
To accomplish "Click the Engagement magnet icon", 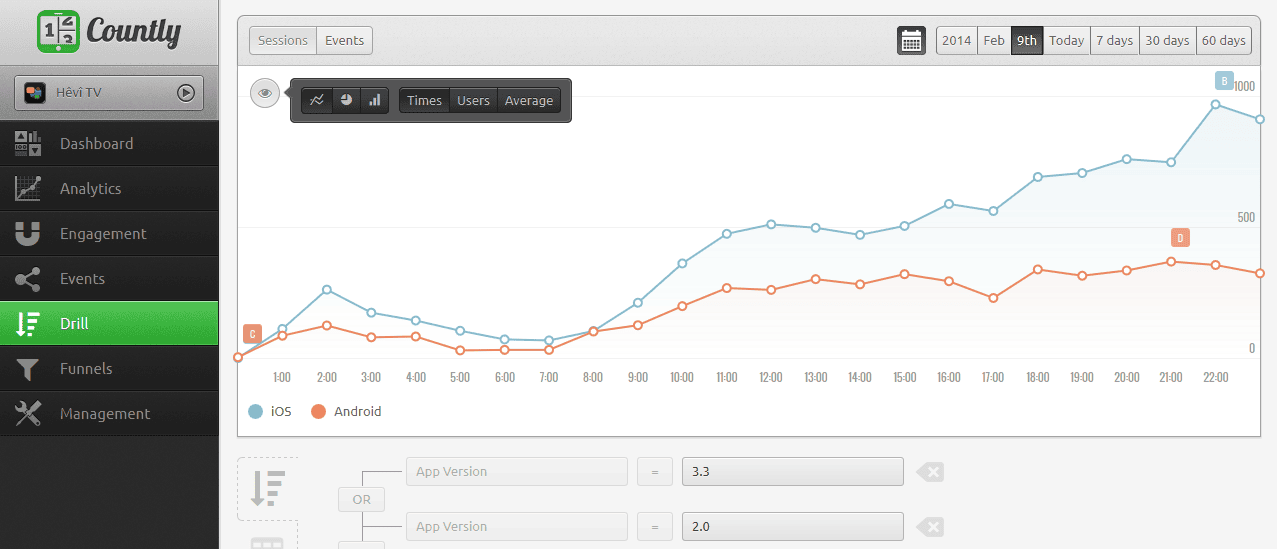I will point(28,234).
